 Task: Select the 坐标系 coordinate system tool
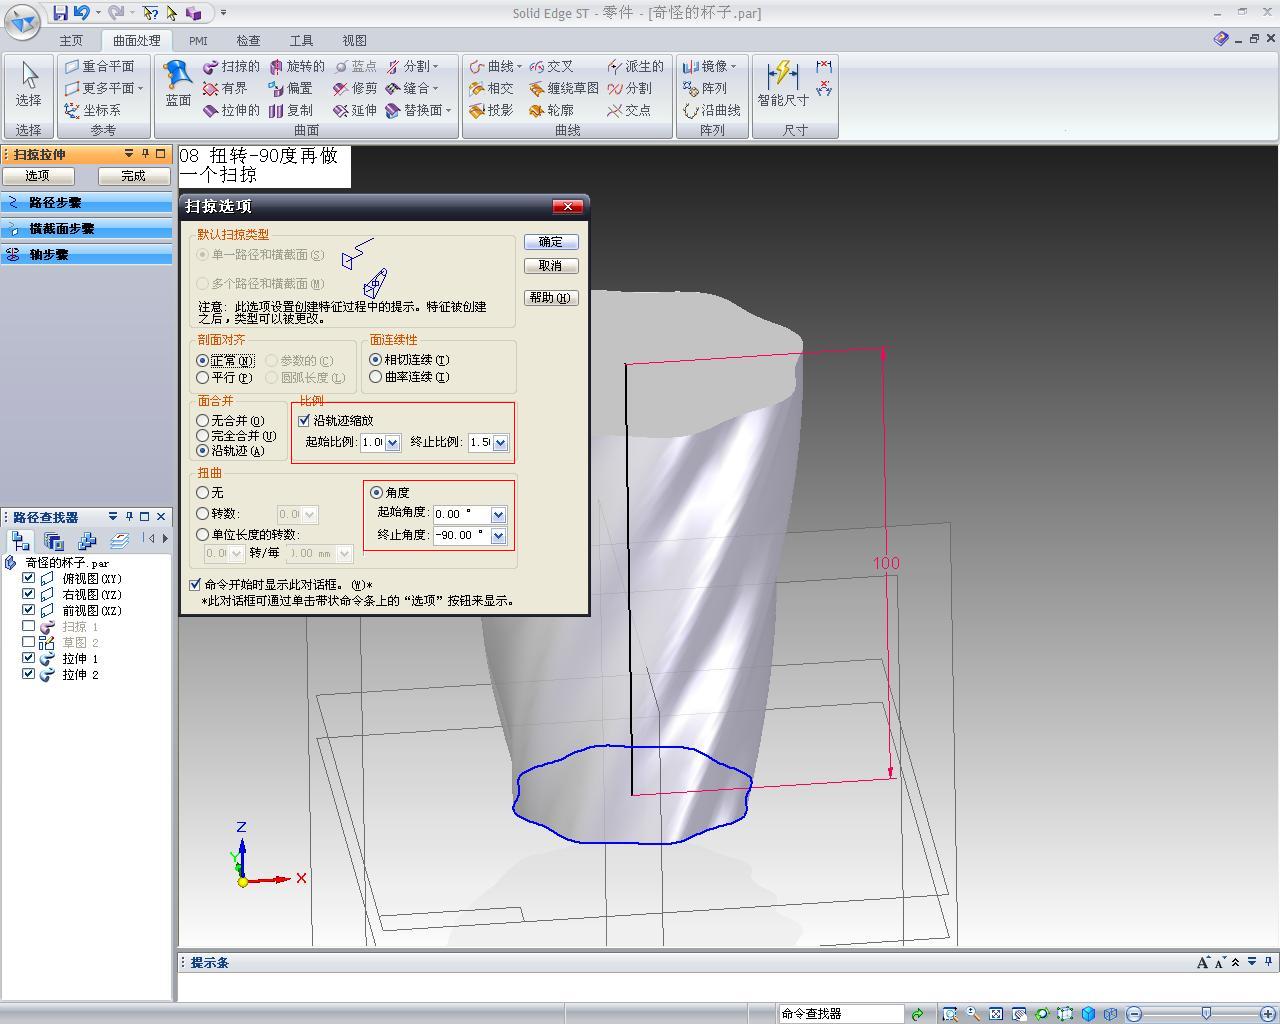click(x=93, y=110)
